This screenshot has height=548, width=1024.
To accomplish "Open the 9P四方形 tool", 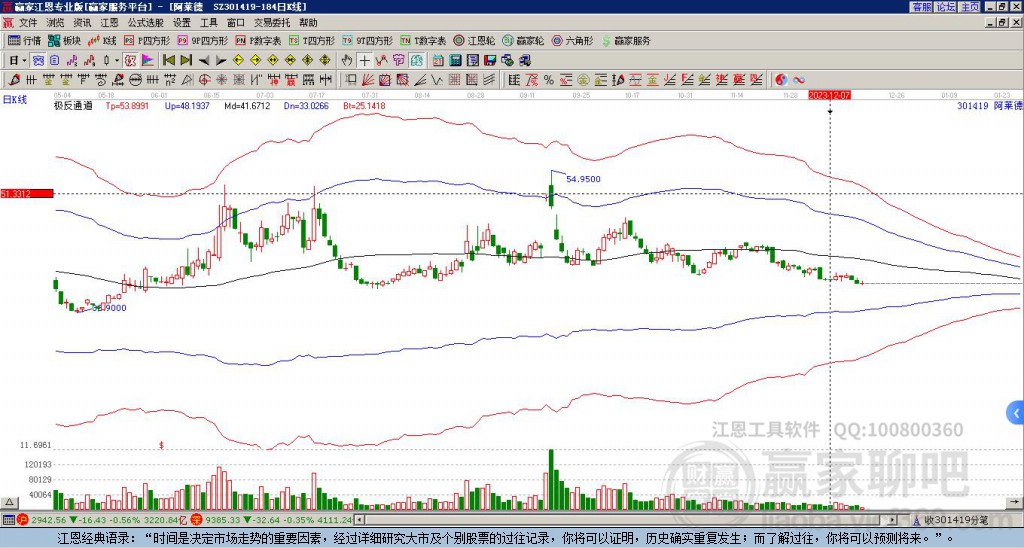I will point(202,41).
